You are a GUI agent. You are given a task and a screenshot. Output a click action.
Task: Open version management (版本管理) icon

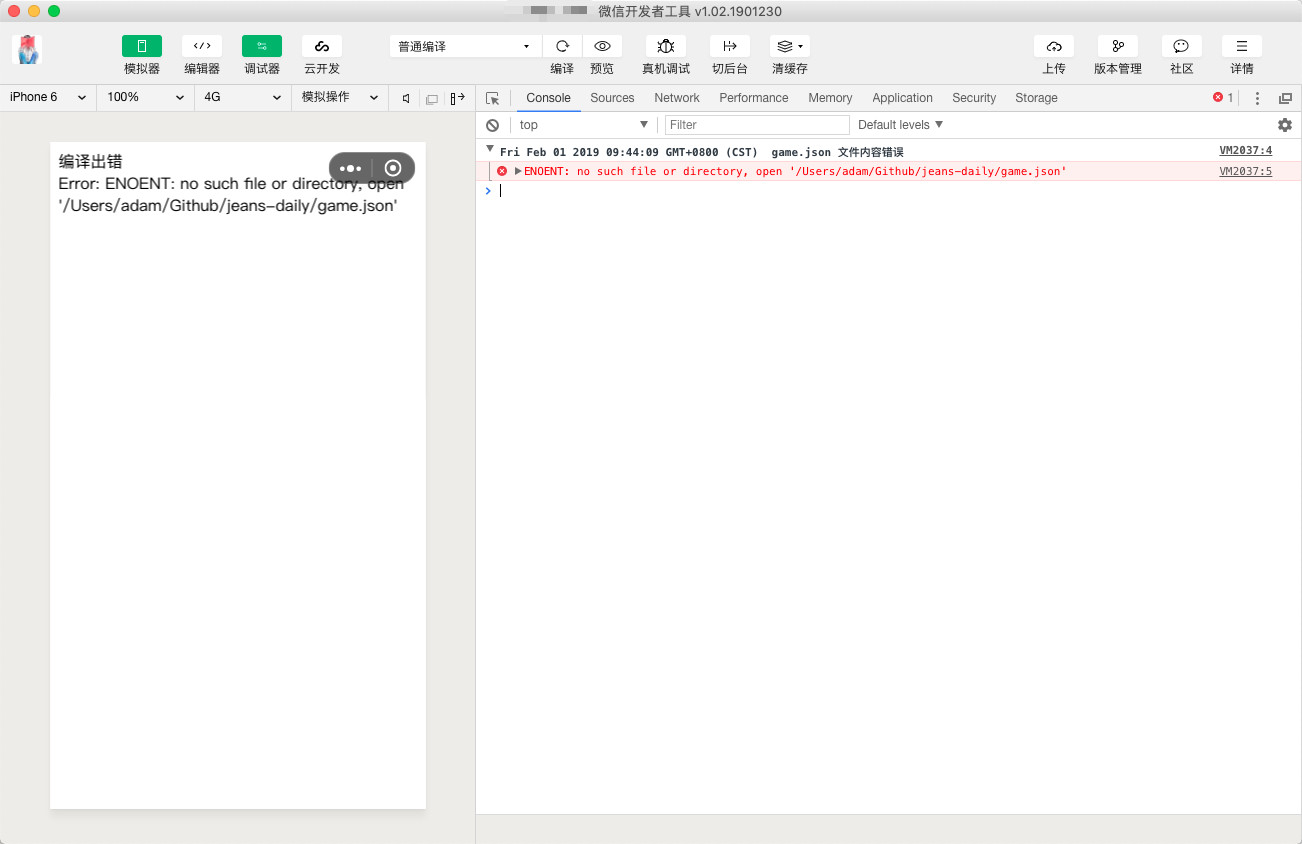pyautogui.click(x=1117, y=47)
